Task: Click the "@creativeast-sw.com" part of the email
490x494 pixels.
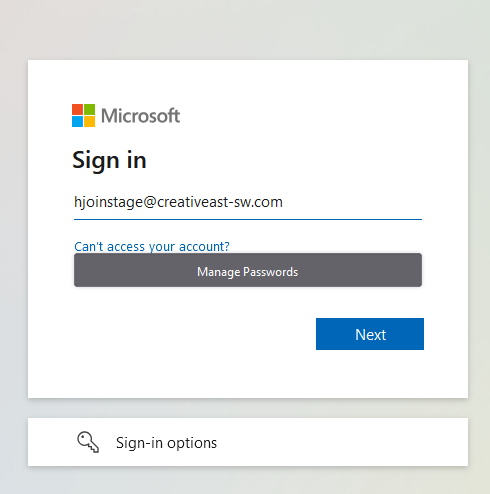Action: (213, 202)
